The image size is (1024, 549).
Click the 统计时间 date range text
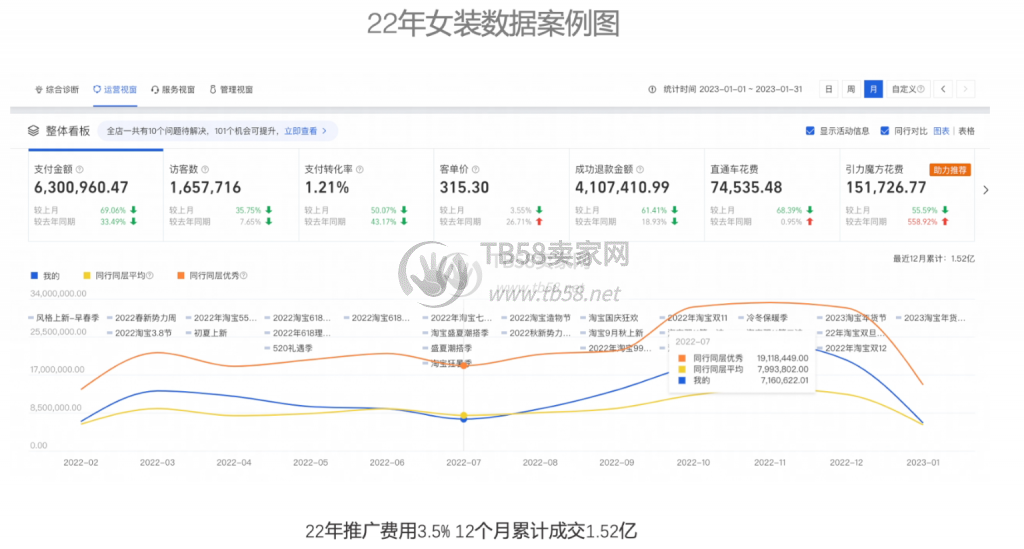(x=733, y=89)
